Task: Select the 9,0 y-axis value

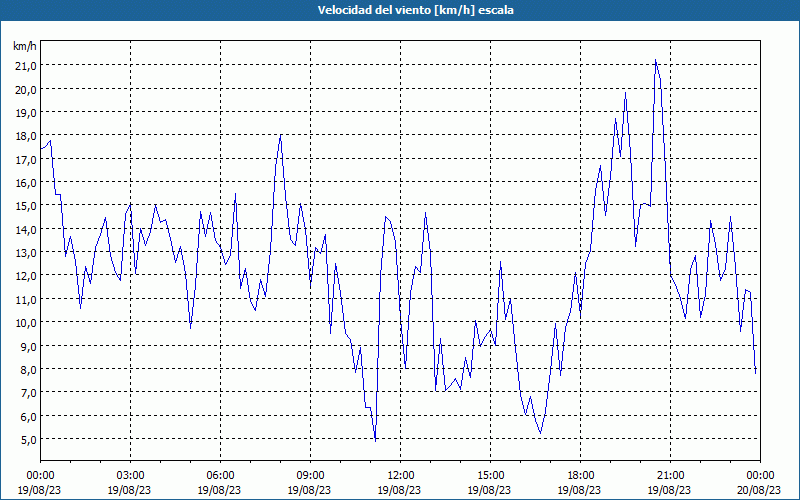Action: tap(28, 346)
